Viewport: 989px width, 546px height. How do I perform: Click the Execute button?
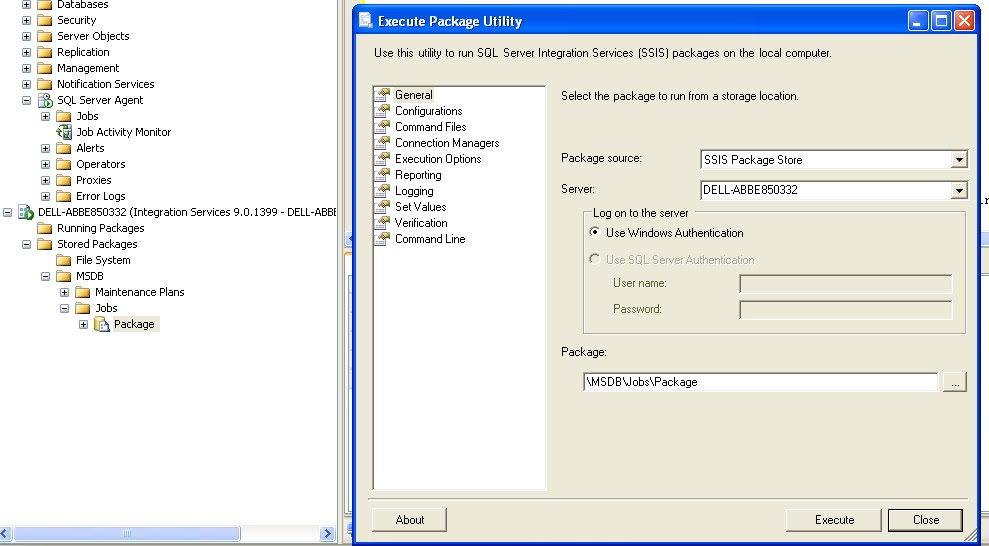(834, 520)
